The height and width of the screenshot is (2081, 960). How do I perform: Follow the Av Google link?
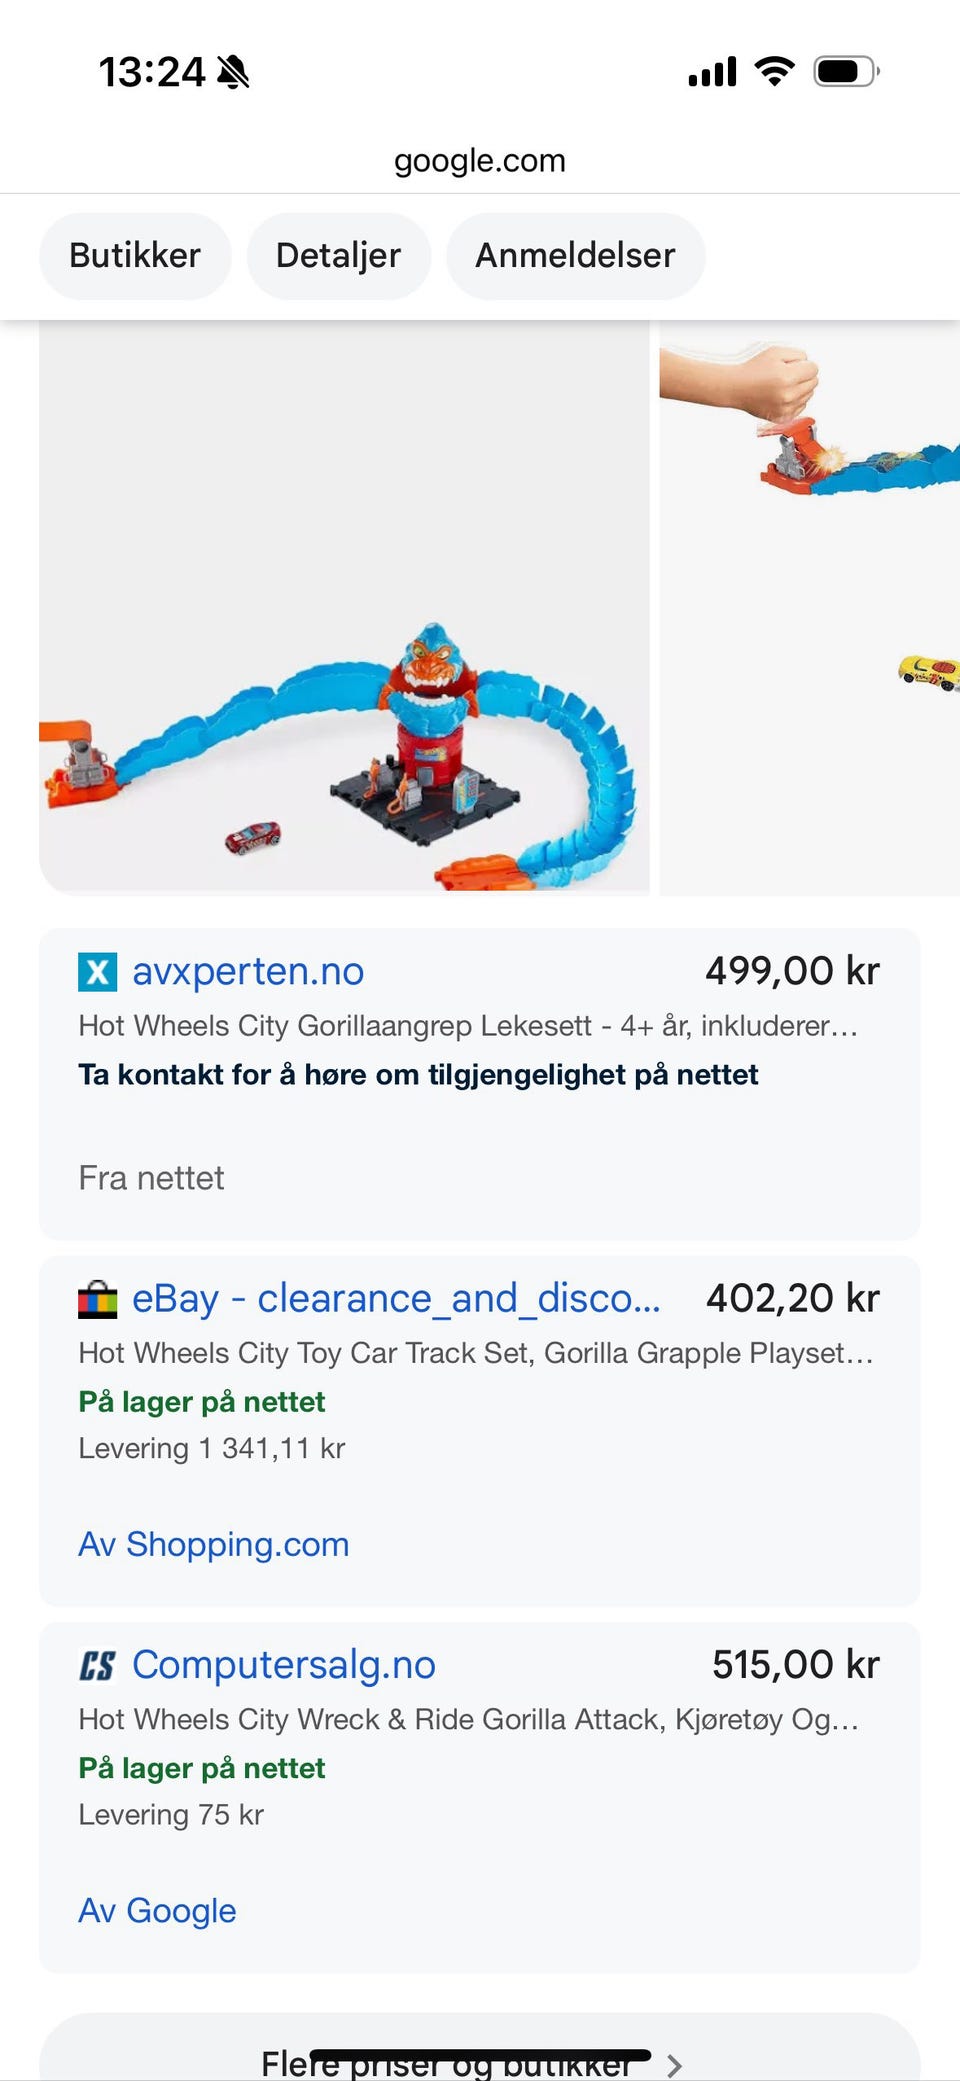coord(158,1911)
